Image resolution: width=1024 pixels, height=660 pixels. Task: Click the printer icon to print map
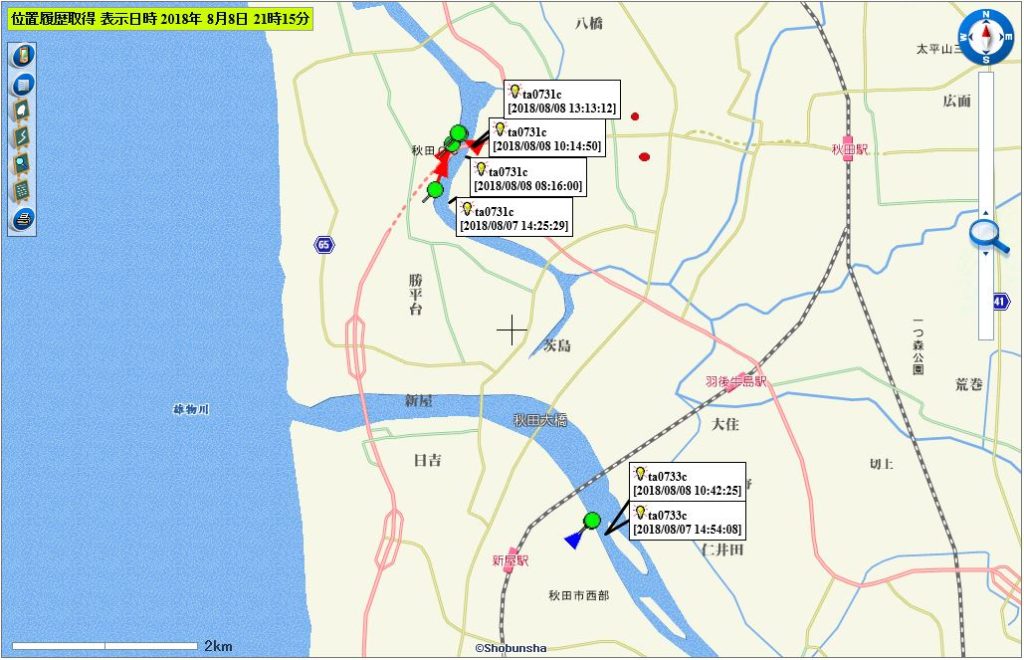tap(22, 218)
